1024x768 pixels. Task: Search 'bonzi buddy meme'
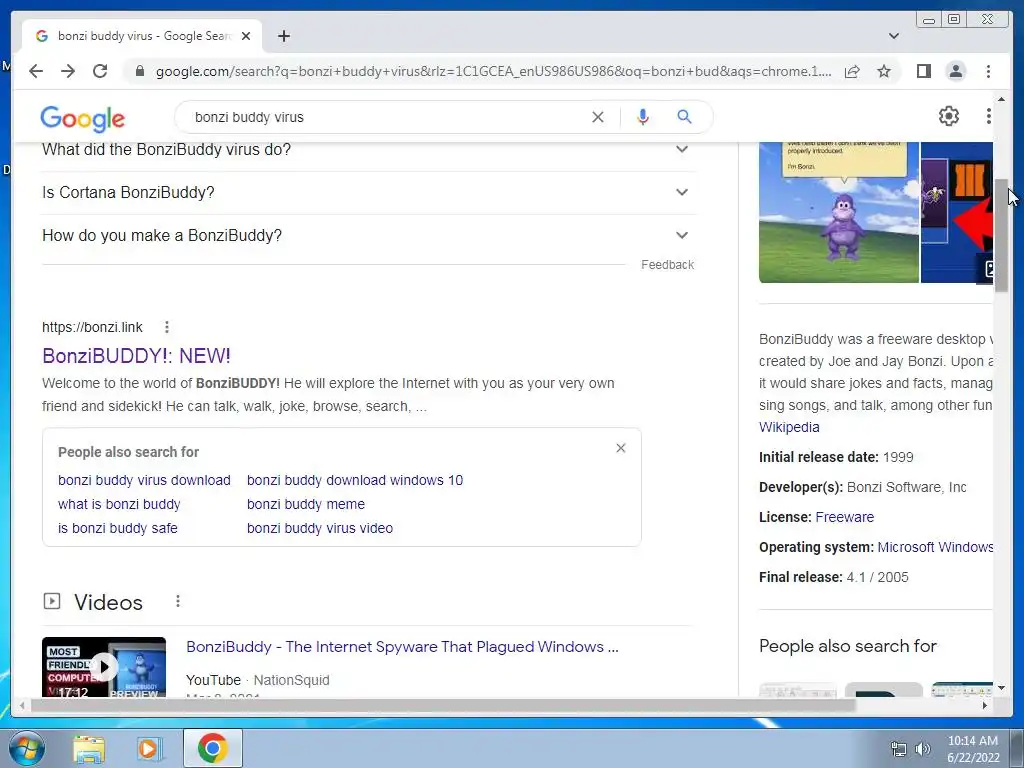306,504
